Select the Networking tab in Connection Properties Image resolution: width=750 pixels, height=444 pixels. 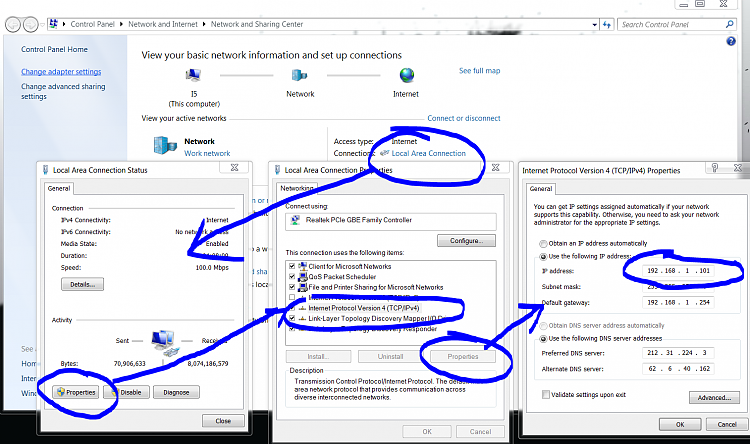click(x=297, y=188)
